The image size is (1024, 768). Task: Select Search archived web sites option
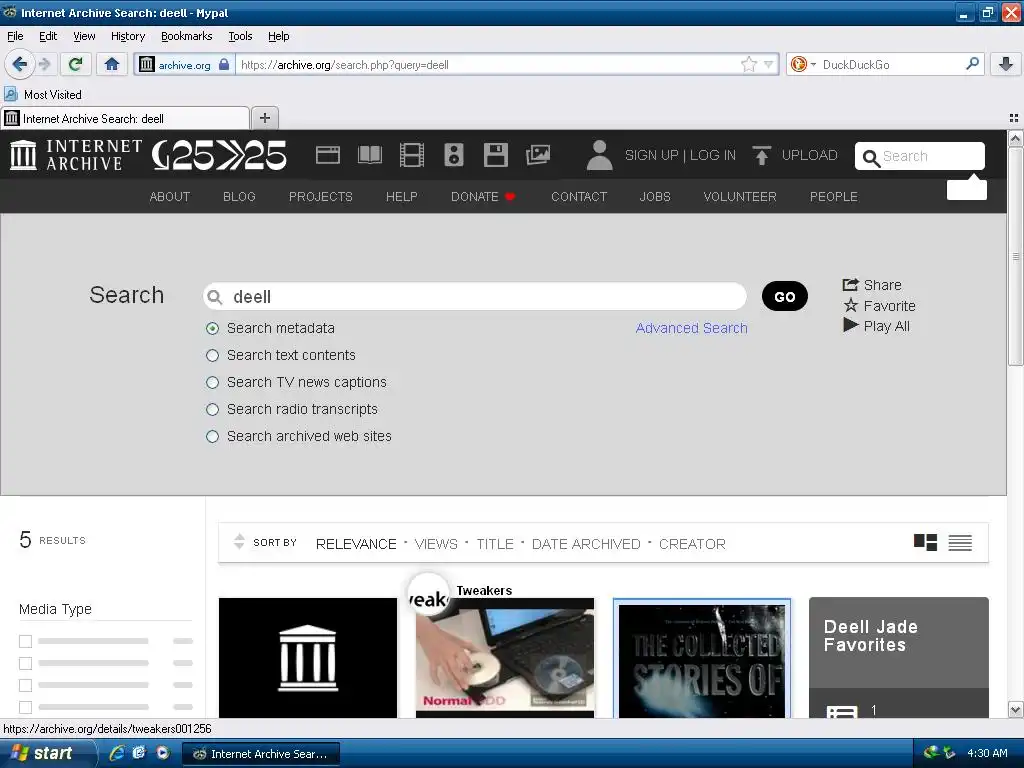212,436
